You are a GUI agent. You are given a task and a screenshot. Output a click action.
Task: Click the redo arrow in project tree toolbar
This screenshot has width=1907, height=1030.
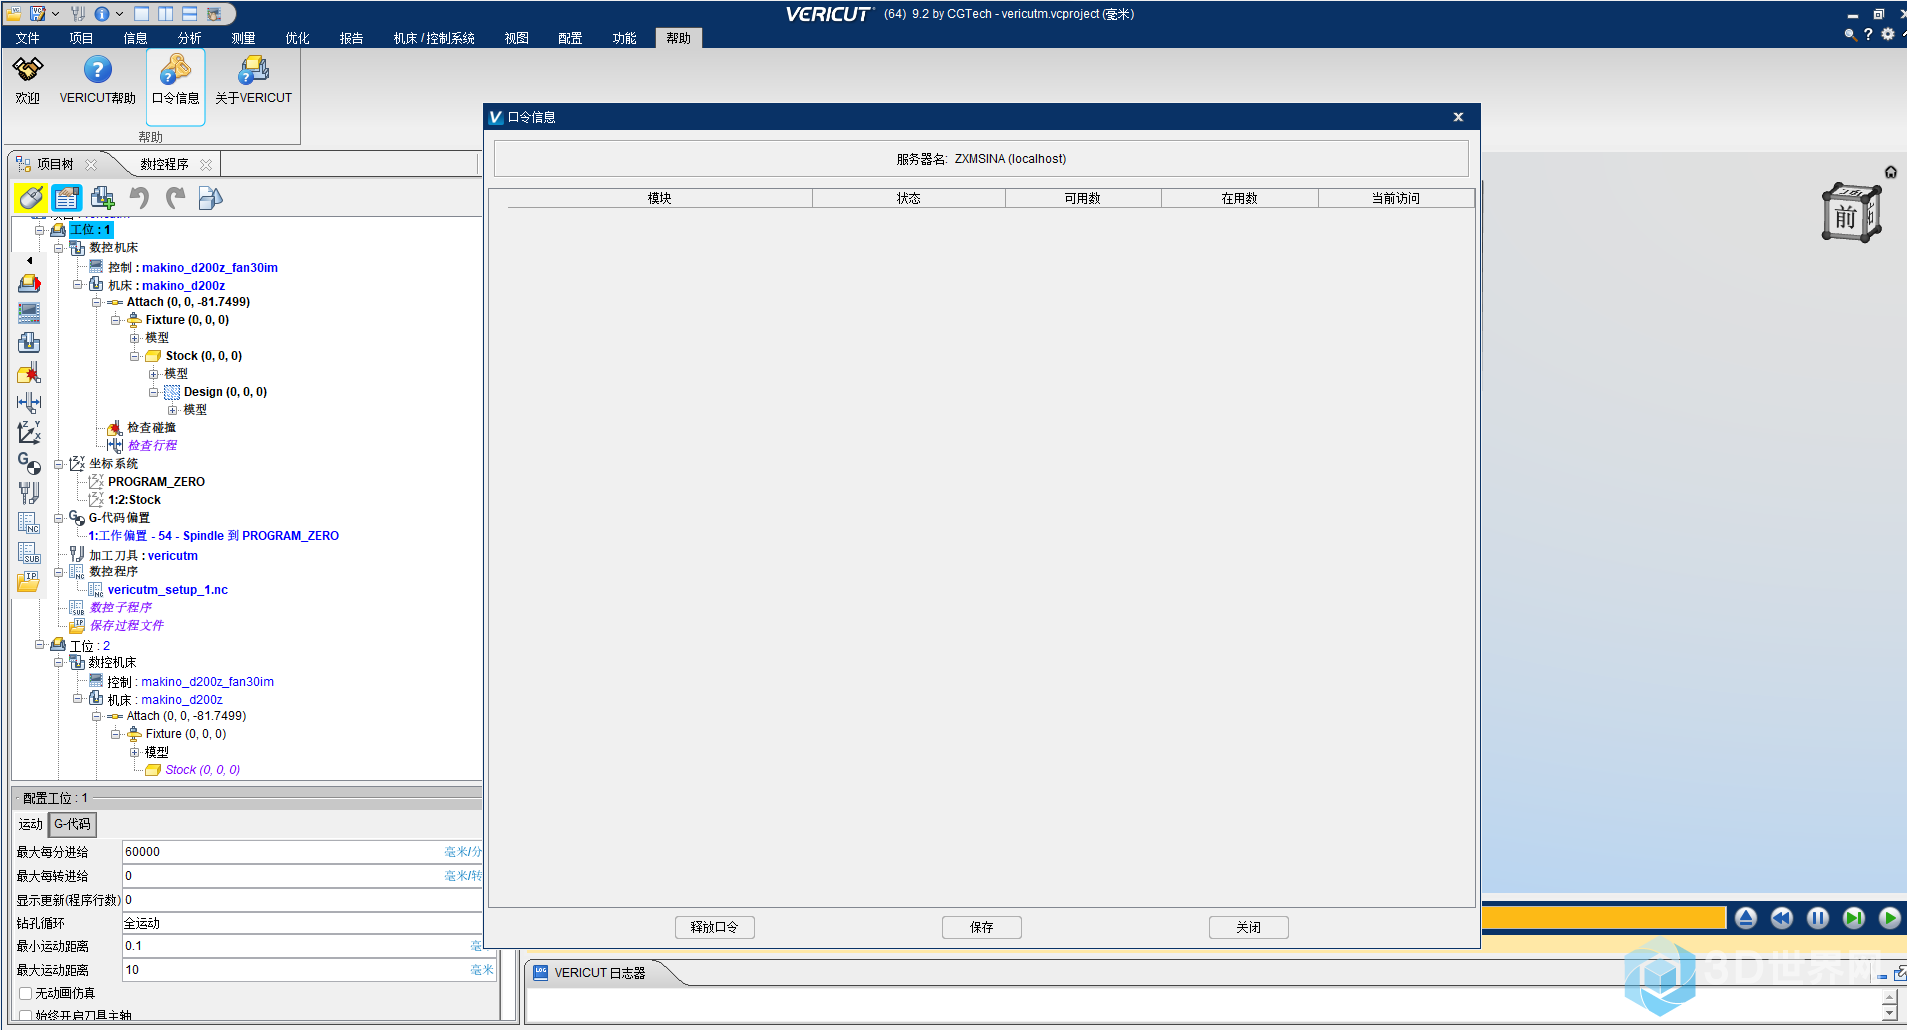[175, 198]
